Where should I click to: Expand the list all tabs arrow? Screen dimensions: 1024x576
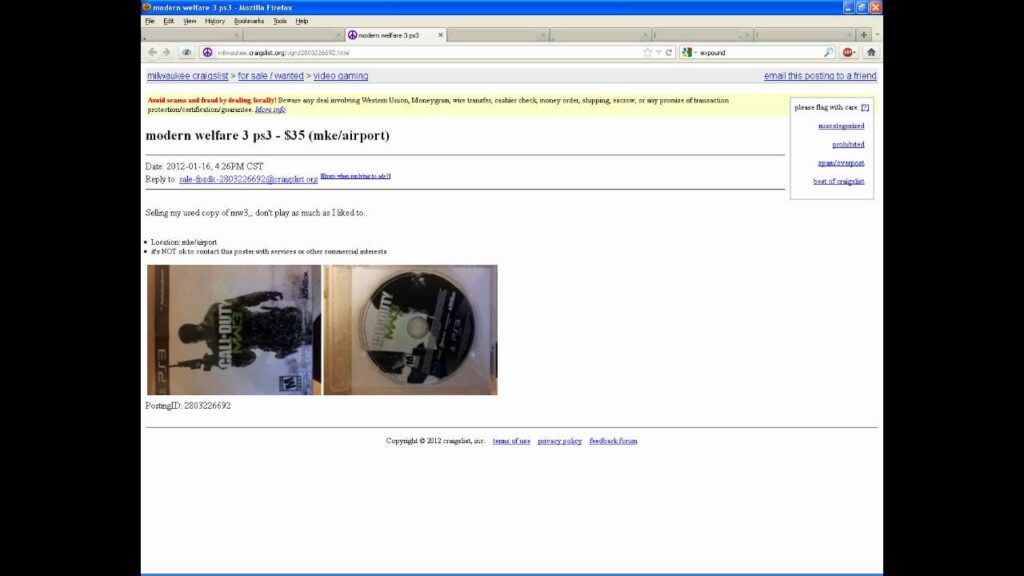877,35
